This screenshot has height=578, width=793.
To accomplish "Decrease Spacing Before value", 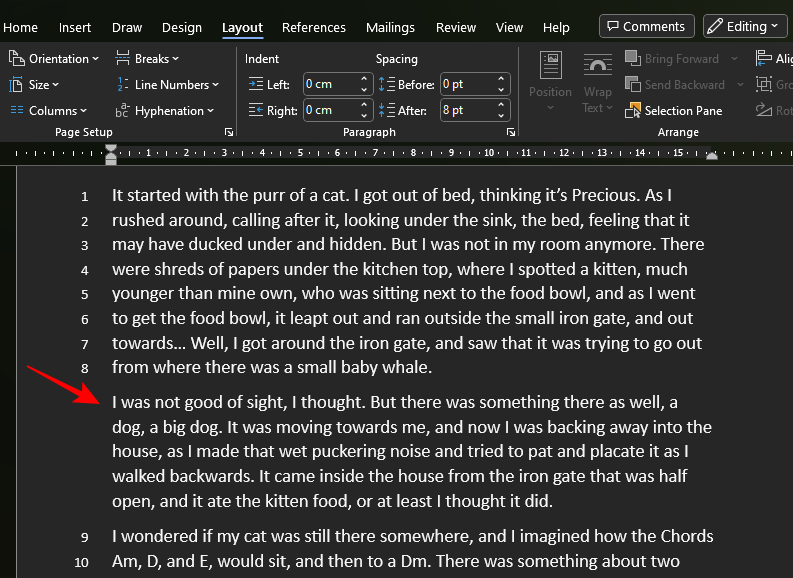I will [x=501, y=90].
